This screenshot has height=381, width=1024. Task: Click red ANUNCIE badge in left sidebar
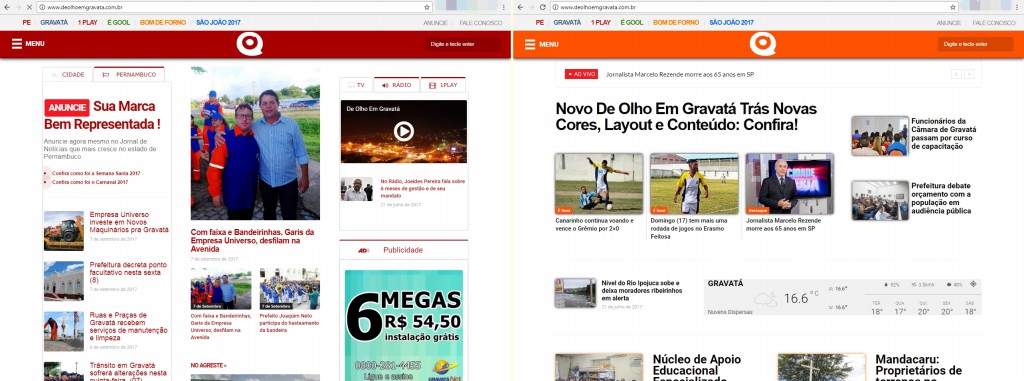[x=67, y=108]
